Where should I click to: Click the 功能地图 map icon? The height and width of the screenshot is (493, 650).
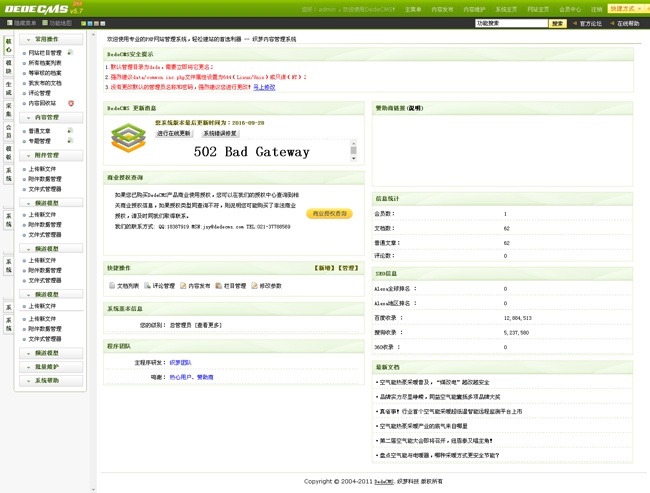tap(45, 23)
